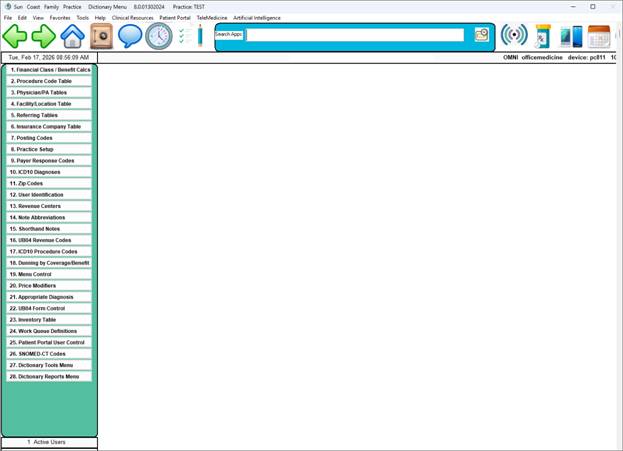Open the checklist with pencil icon

(x=190, y=37)
